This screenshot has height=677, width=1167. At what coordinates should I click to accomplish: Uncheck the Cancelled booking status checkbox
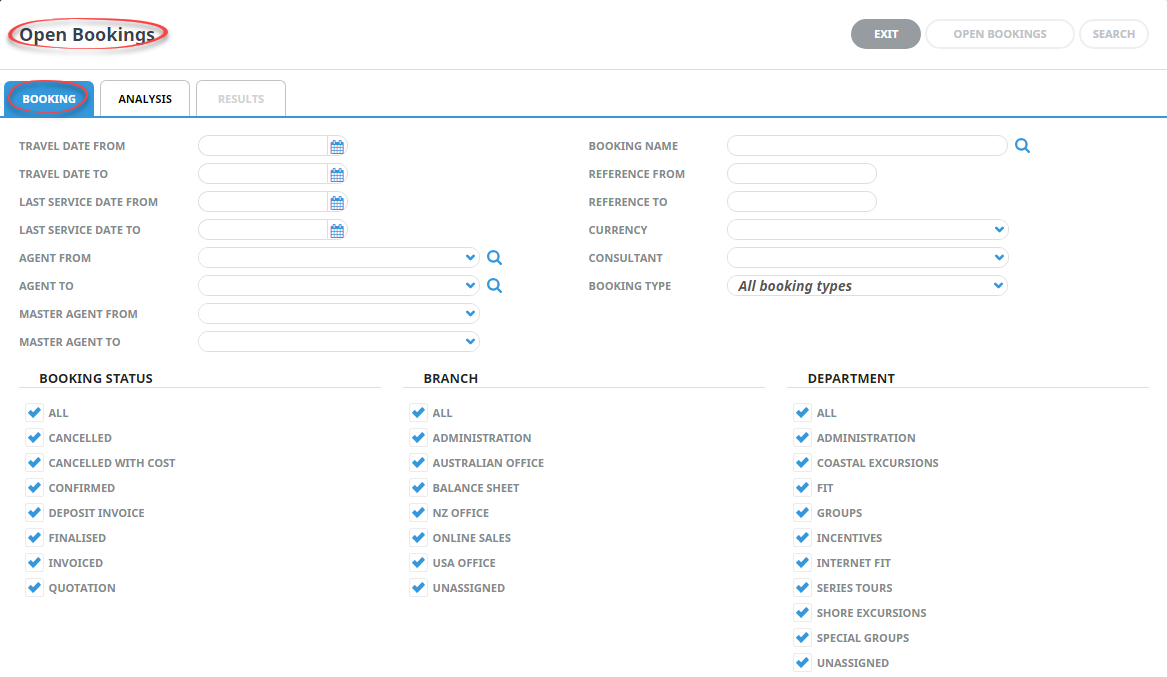click(x=35, y=438)
